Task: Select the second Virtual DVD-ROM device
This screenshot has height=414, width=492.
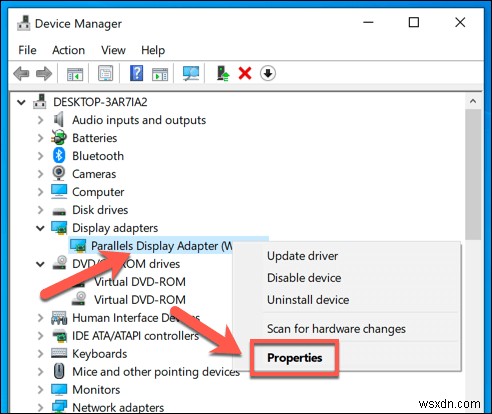Action: (x=140, y=300)
